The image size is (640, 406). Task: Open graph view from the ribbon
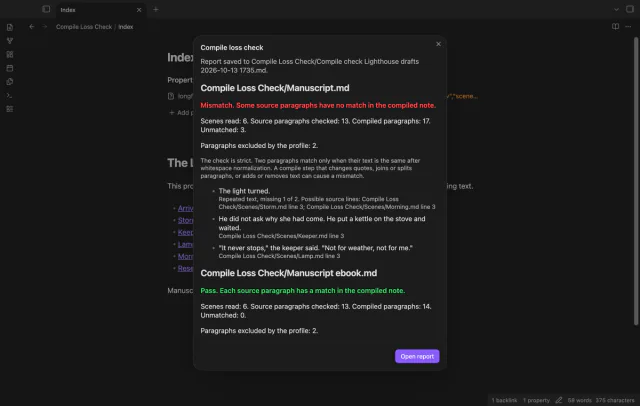pyautogui.click(x=10, y=41)
